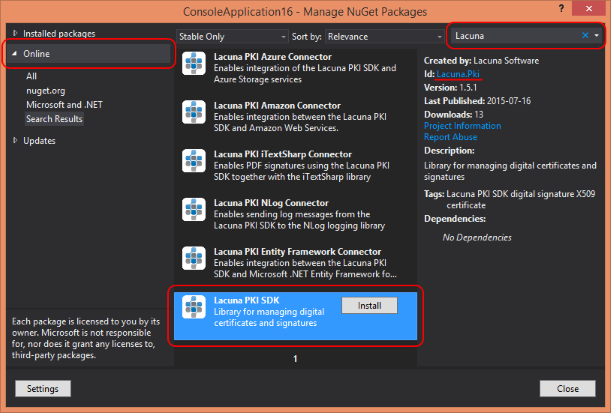This screenshot has width=611, height=413.
Task: Click the Lacuna PKI Entity Framework Connector icon
Action: click(x=194, y=258)
